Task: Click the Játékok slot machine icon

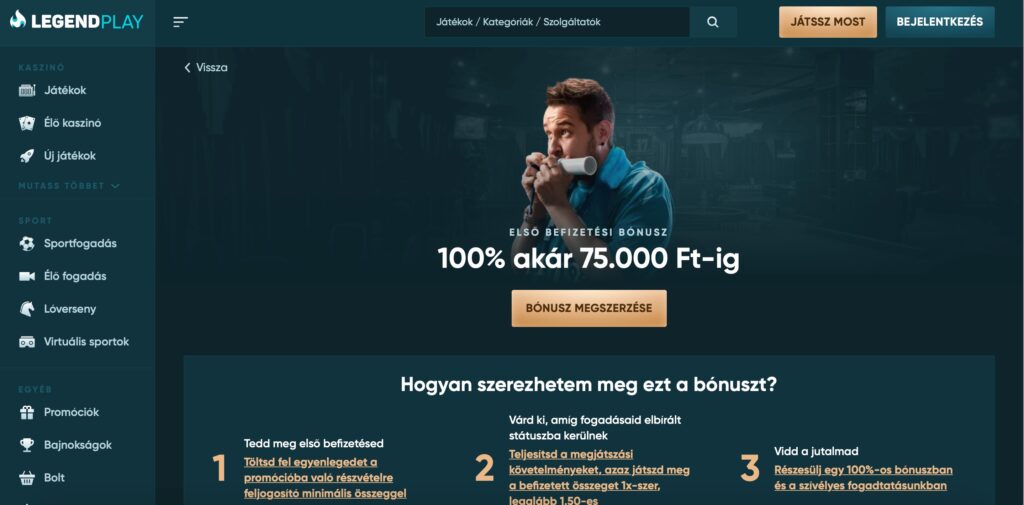Action: [x=27, y=90]
